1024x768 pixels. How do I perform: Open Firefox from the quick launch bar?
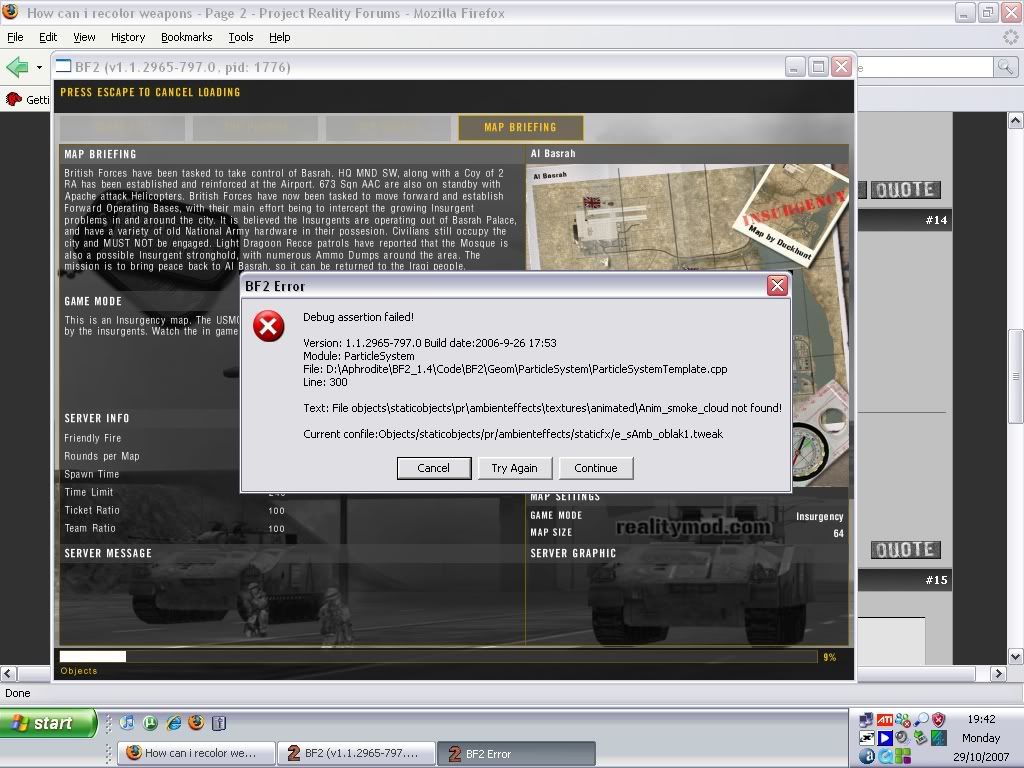tap(196, 722)
